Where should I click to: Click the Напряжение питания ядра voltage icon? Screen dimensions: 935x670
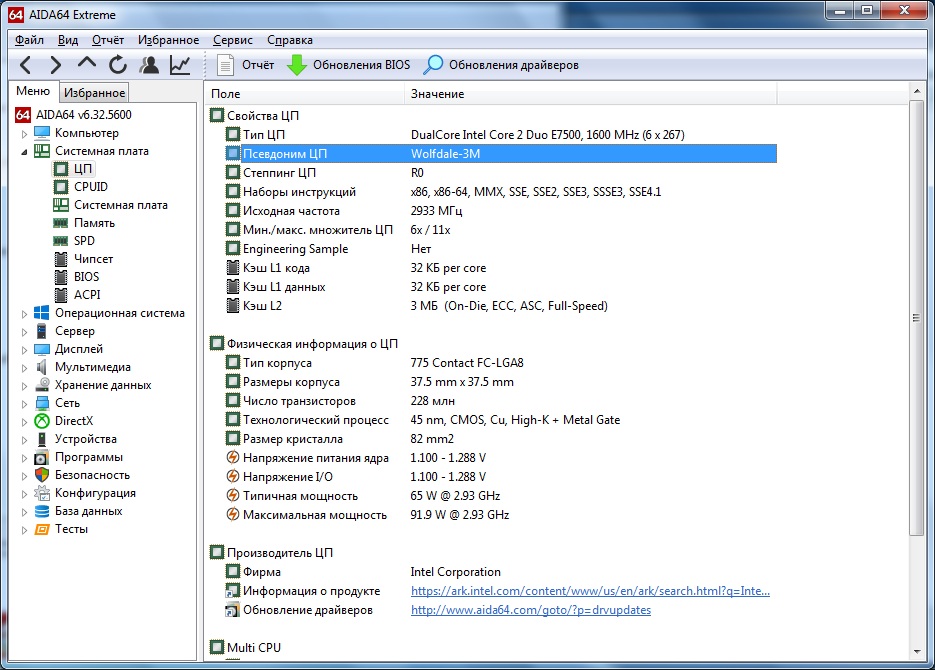pyautogui.click(x=233, y=458)
